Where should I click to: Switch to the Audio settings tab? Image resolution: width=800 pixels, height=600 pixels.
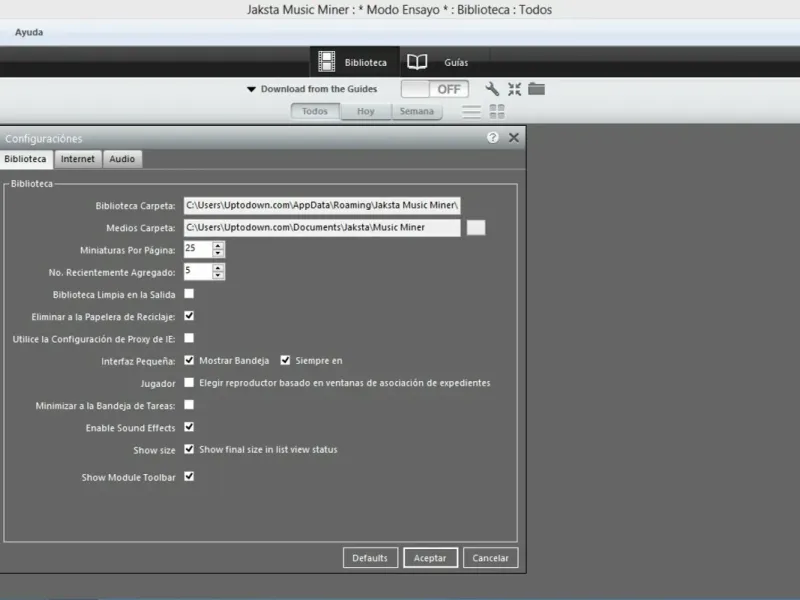tap(122, 159)
